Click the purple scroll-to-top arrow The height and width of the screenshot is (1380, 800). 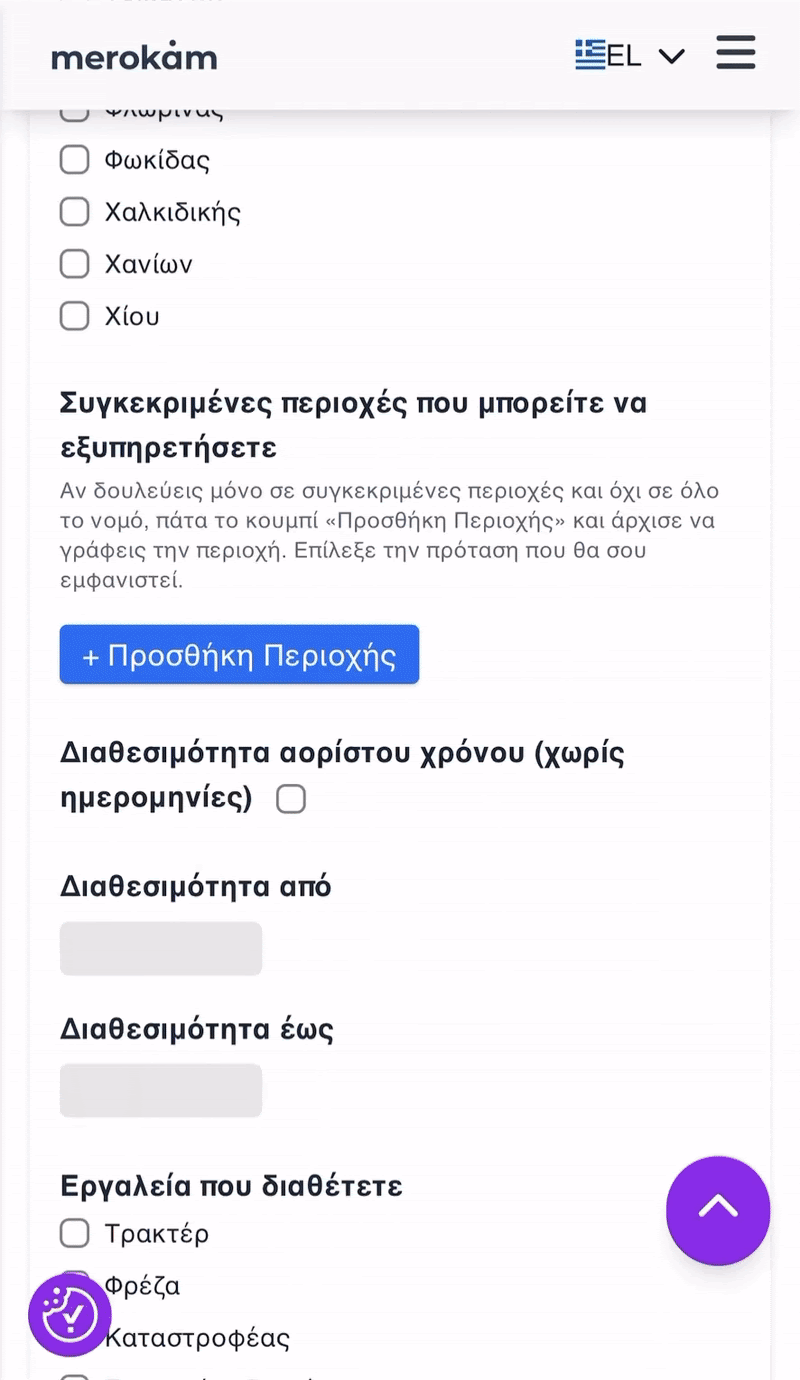pyautogui.click(x=718, y=1211)
